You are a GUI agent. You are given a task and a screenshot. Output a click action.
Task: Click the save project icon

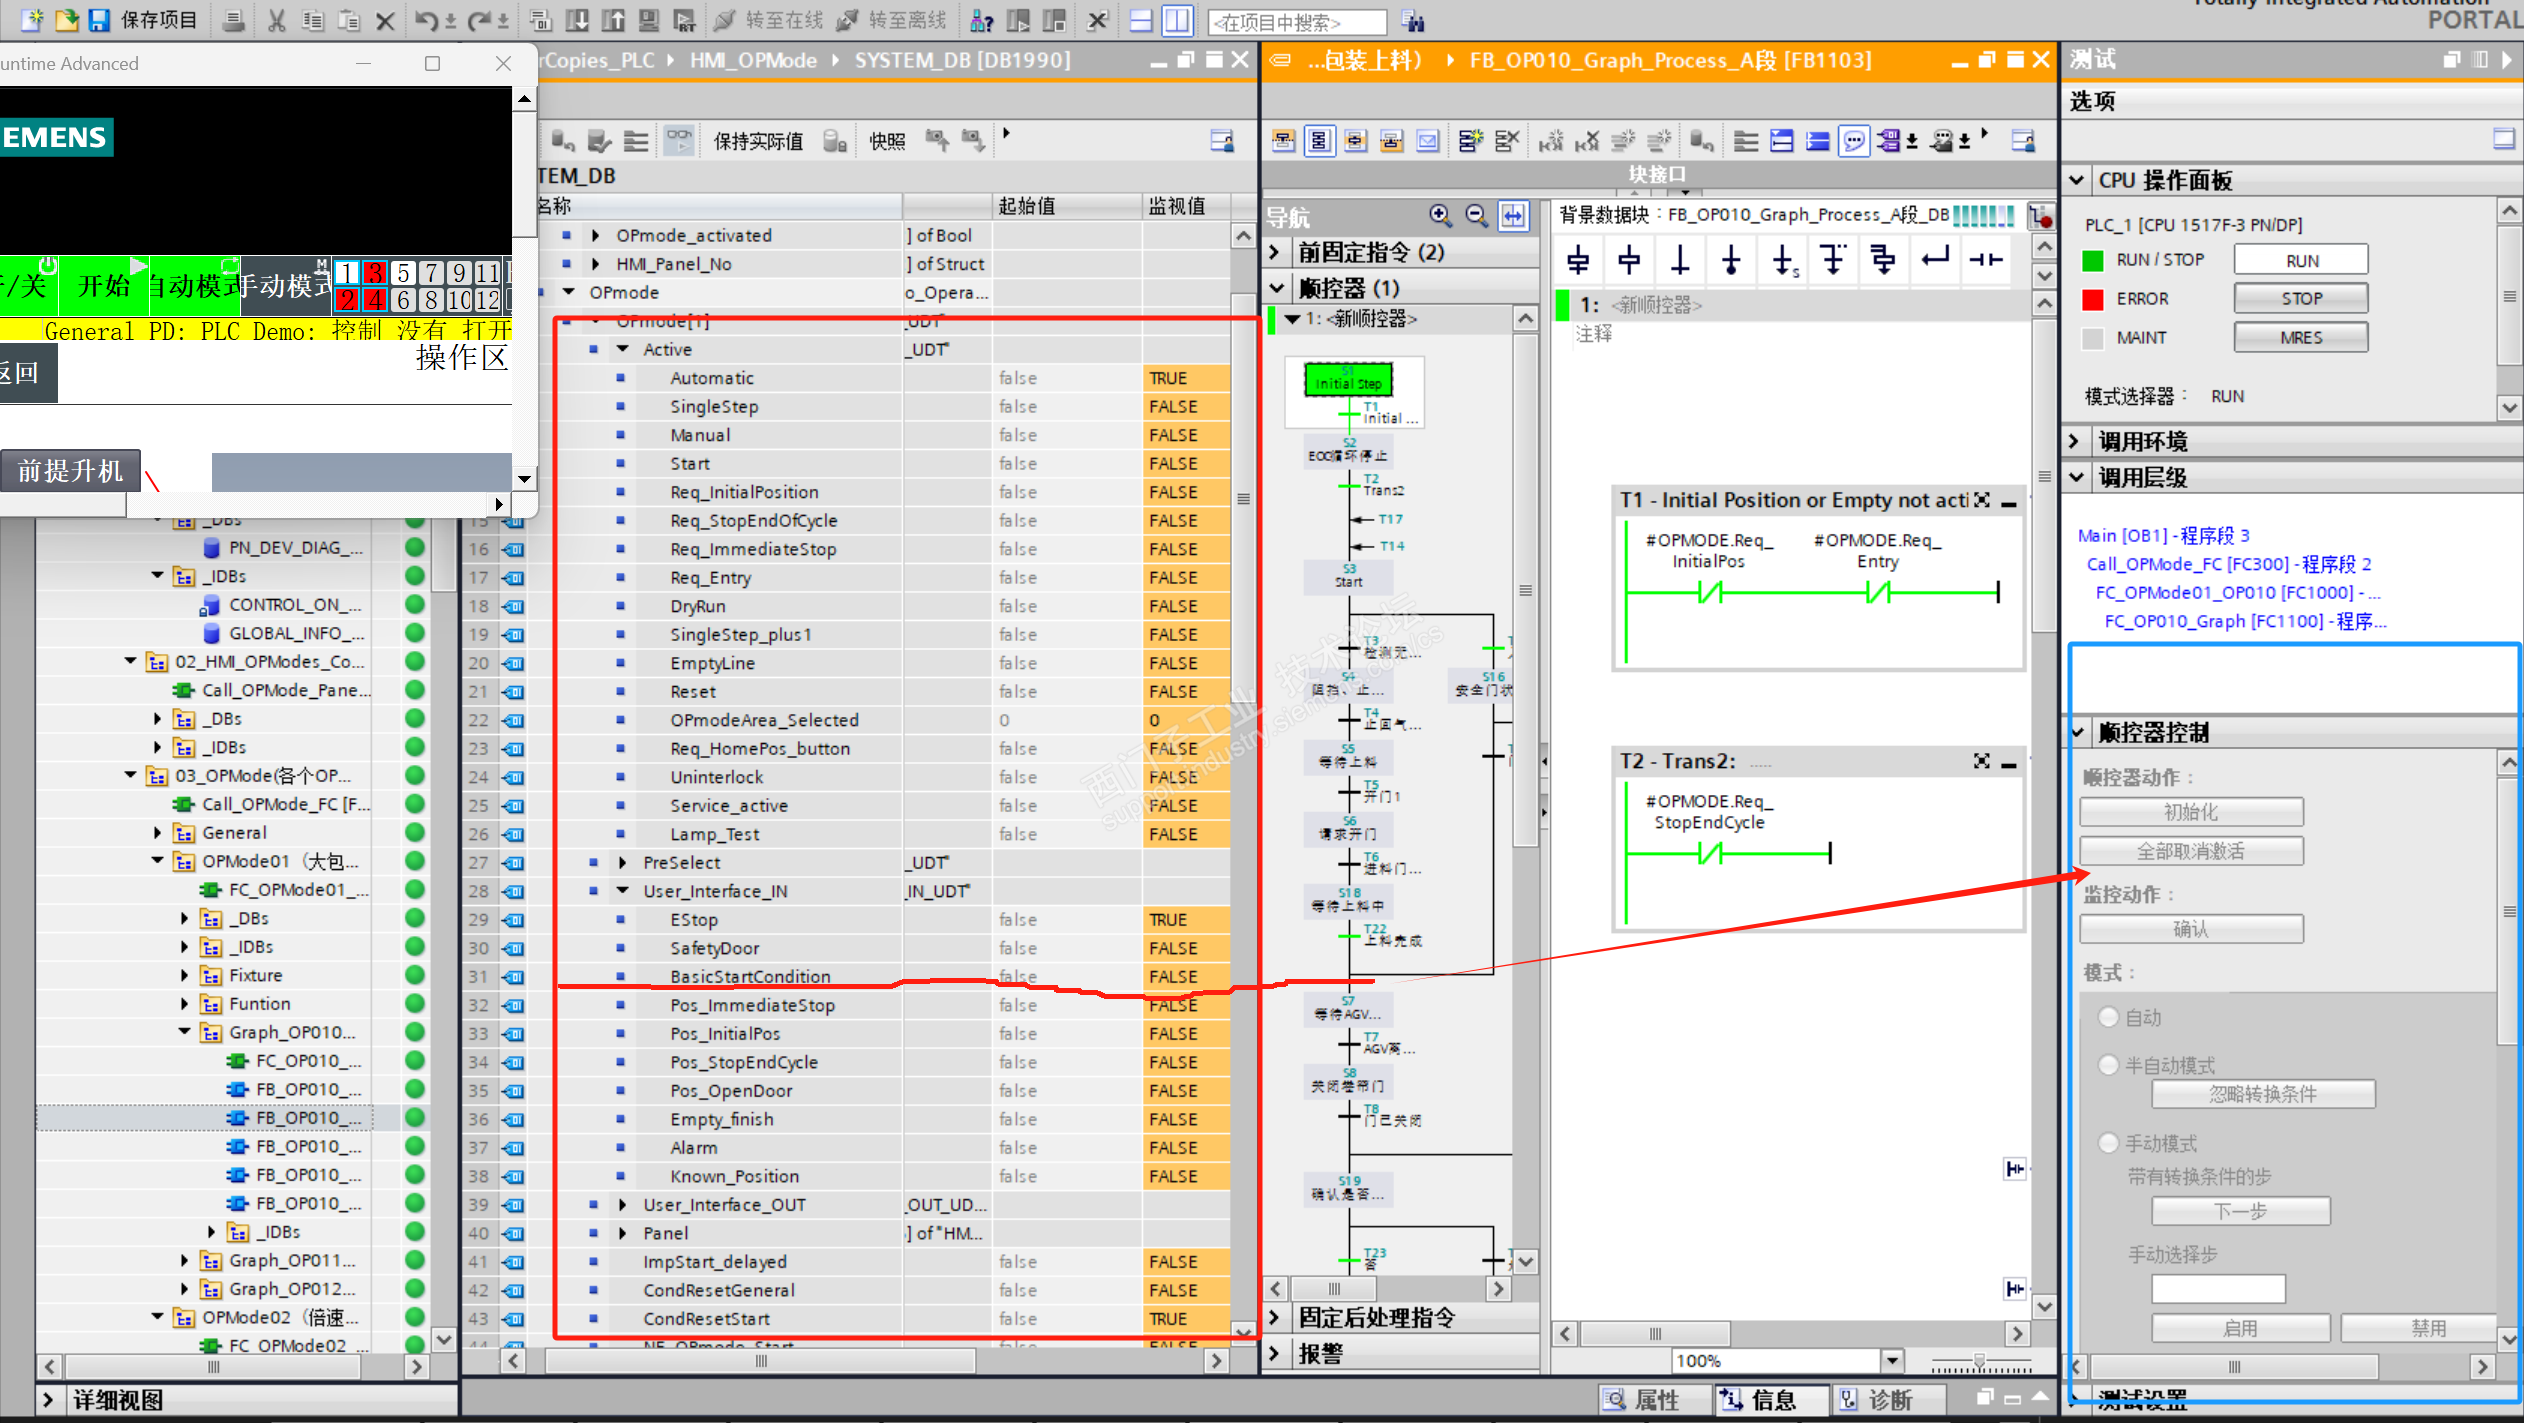(x=99, y=20)
